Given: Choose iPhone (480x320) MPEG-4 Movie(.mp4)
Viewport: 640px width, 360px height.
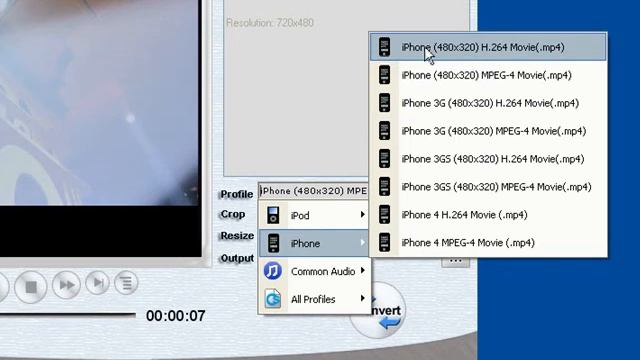Looking at the screenshot, I should point(488,75).
